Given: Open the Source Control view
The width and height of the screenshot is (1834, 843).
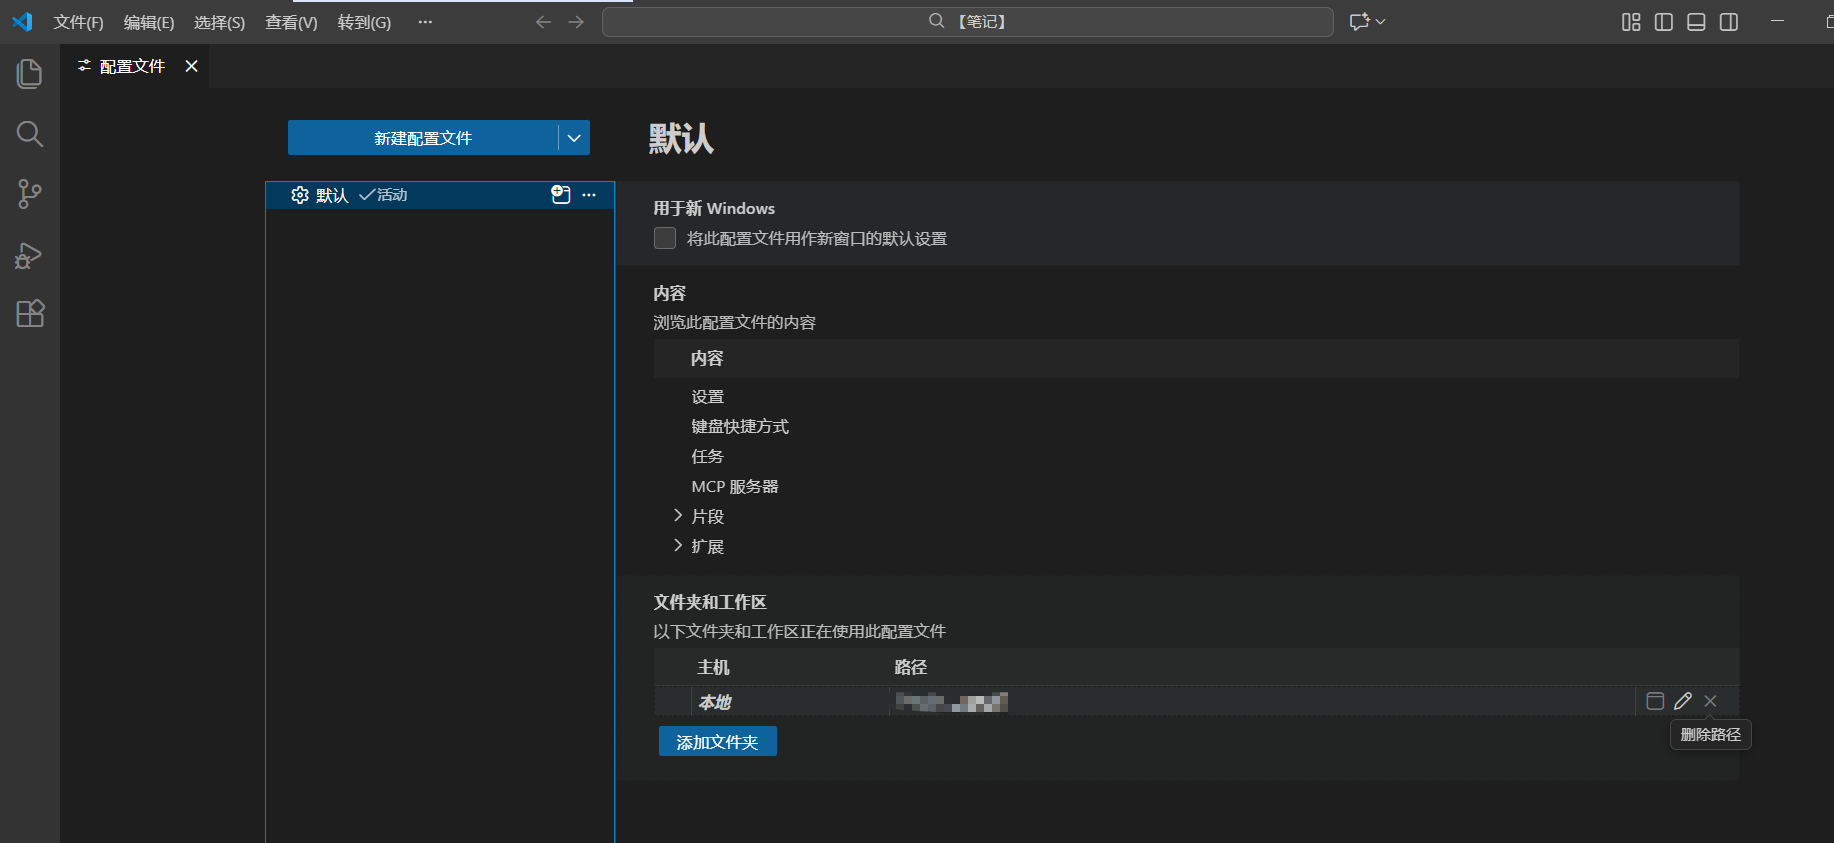Looking at the screenshot, I should point(30,194).
